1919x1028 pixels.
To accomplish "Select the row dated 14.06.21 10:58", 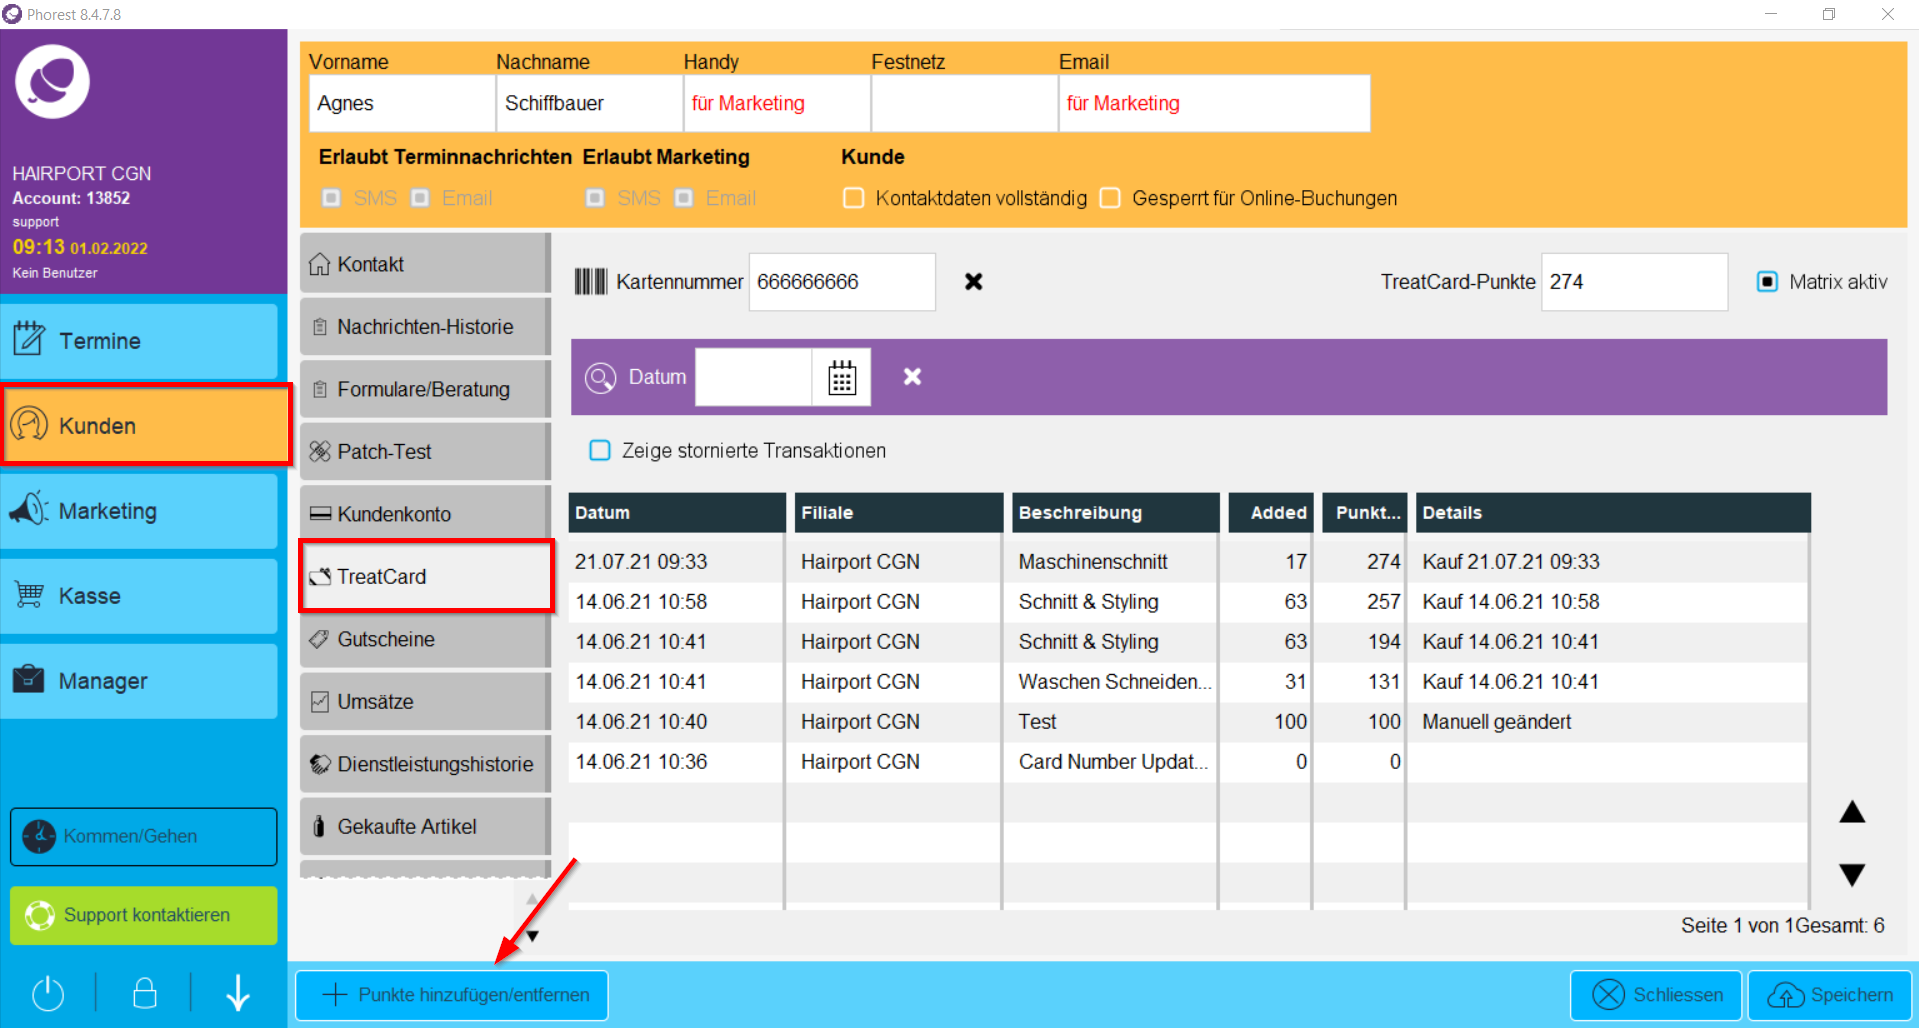I will pos(1188,602).
